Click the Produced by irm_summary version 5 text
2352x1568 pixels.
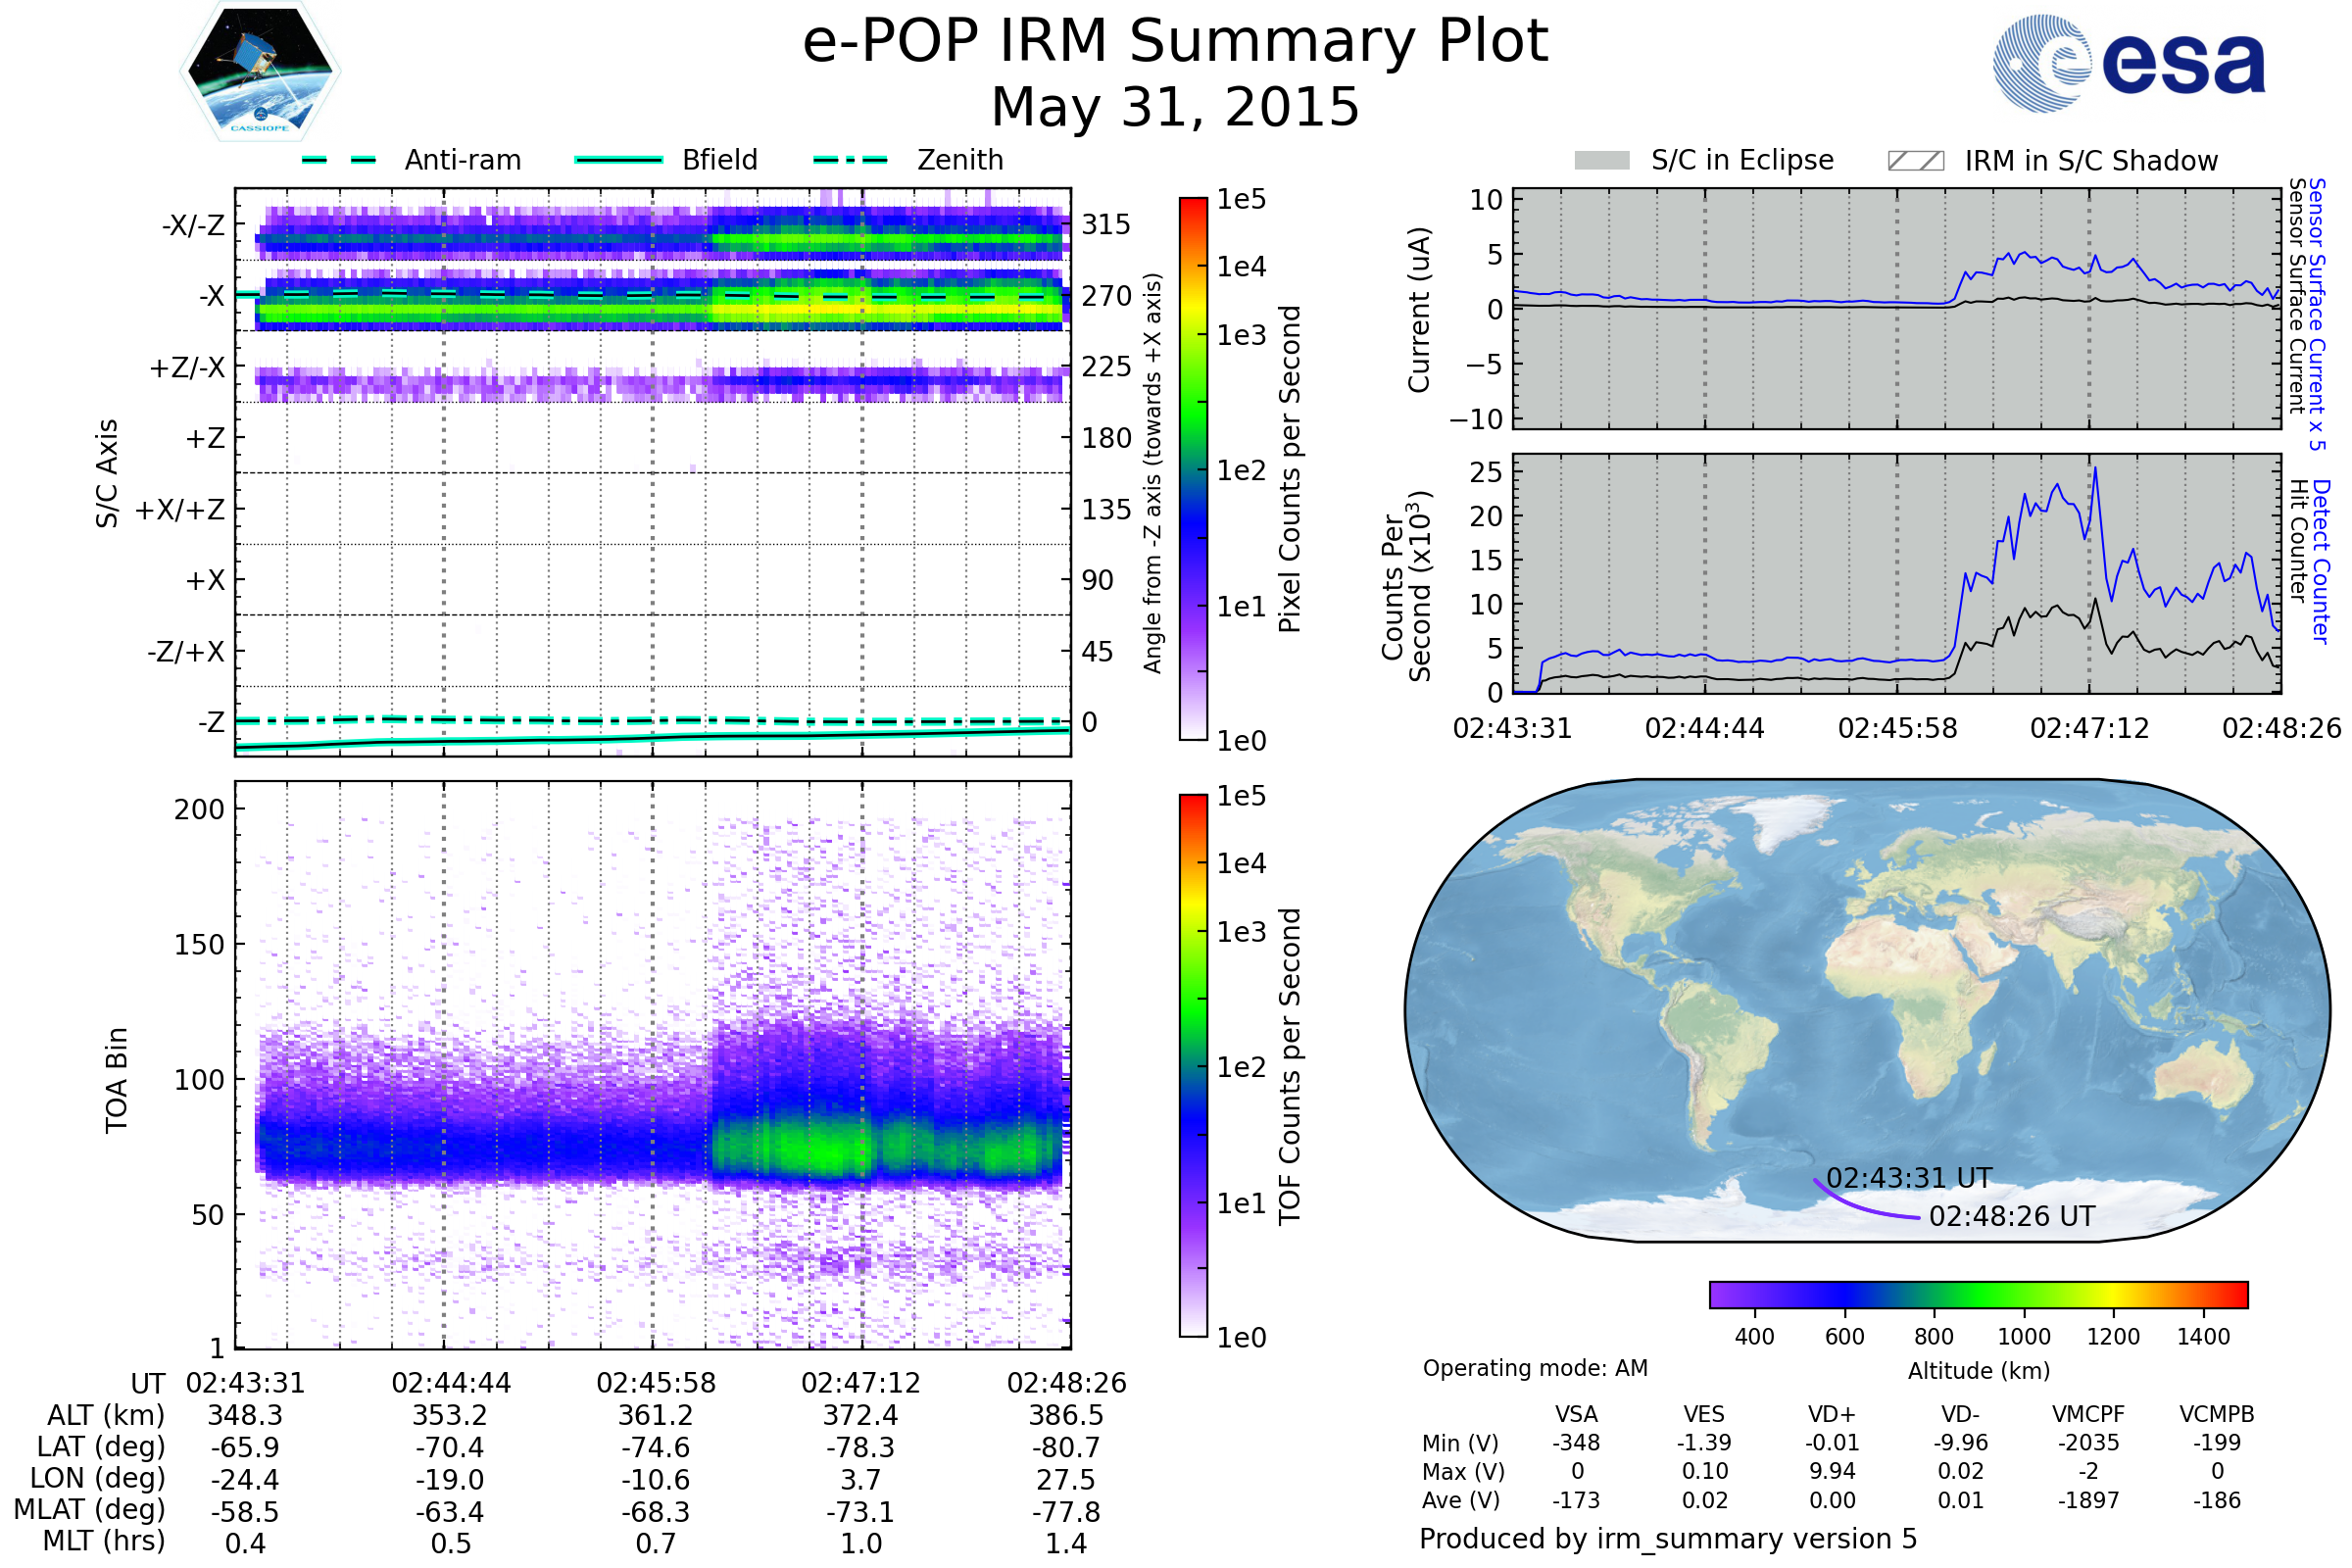click(1668, 1538)
